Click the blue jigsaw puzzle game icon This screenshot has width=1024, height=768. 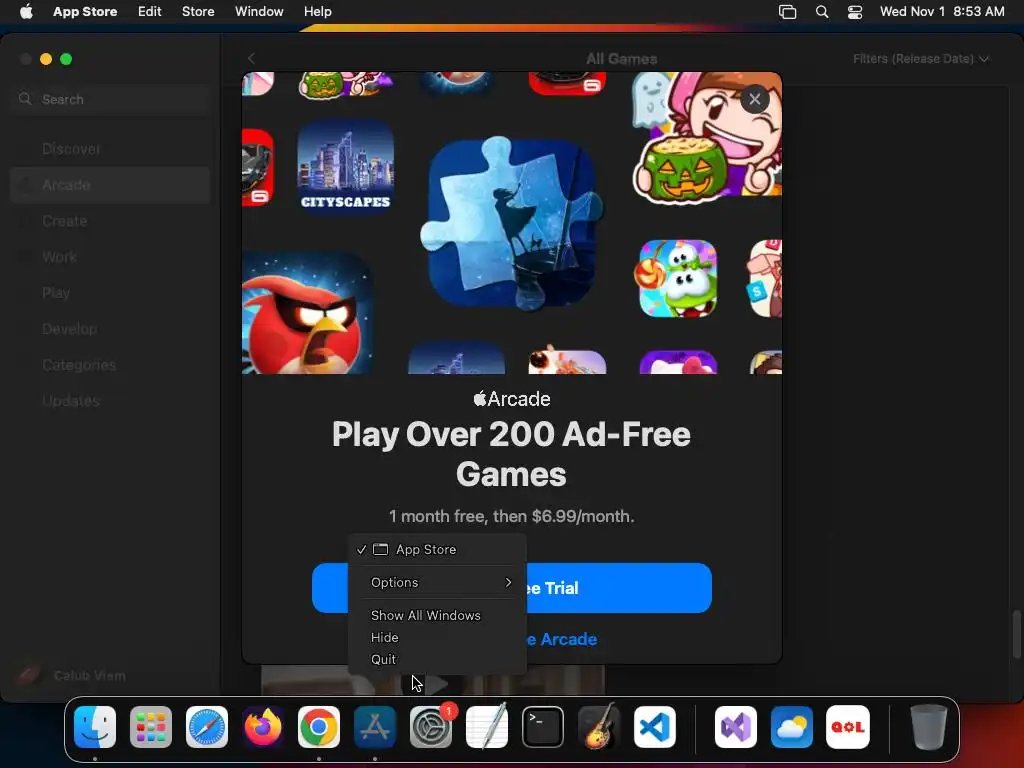[x=512, y=223]
